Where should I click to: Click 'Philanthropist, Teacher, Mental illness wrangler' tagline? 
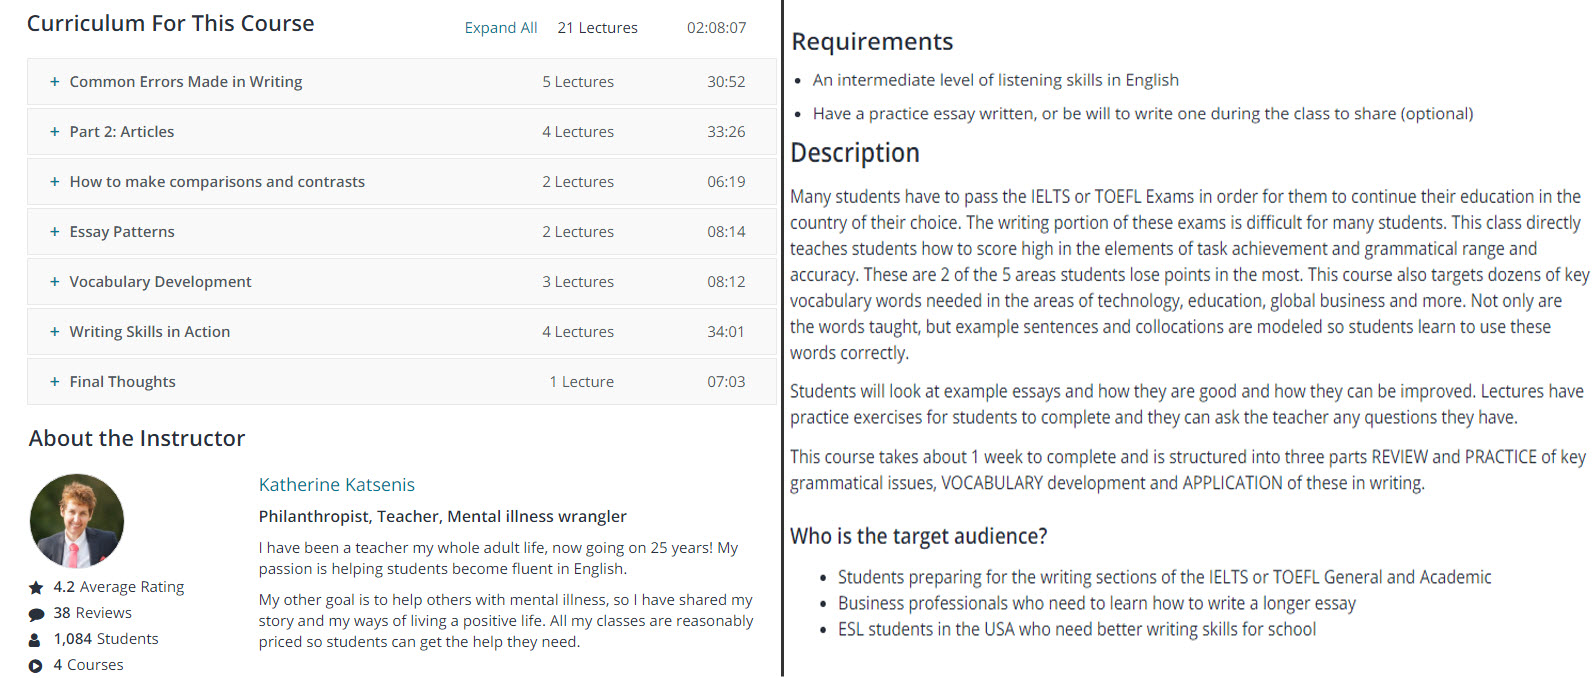[443, 516]
